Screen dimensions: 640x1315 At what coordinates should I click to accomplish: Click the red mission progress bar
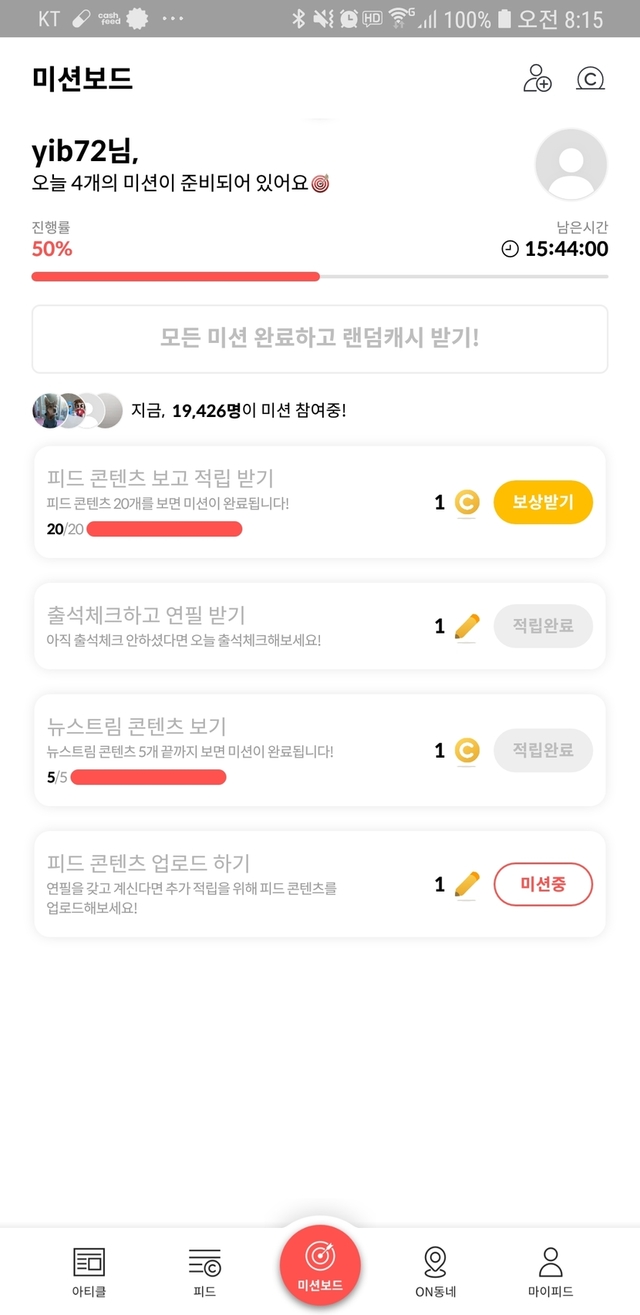[x=176, y=276]
